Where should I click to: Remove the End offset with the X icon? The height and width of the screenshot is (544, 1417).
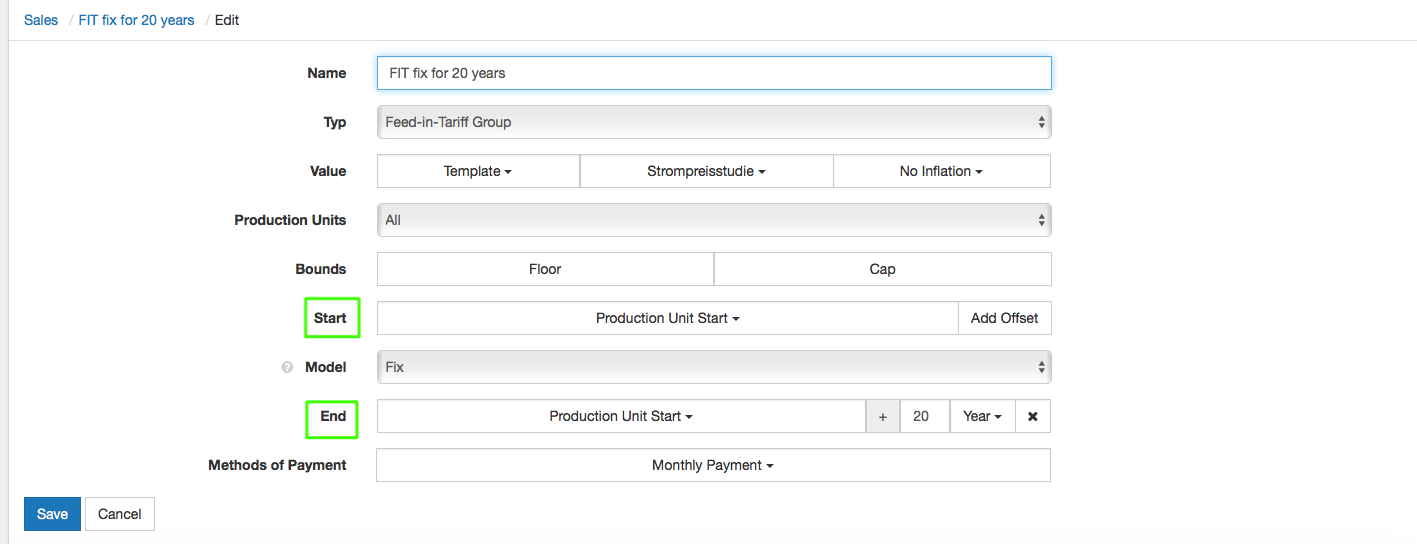click(x=1032, y=417)
